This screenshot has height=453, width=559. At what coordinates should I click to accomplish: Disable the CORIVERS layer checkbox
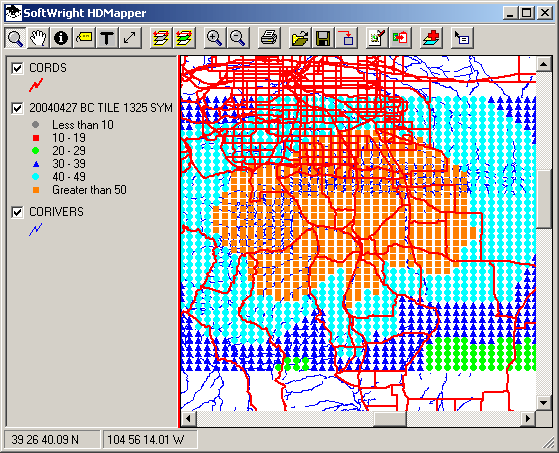point(17,212)
